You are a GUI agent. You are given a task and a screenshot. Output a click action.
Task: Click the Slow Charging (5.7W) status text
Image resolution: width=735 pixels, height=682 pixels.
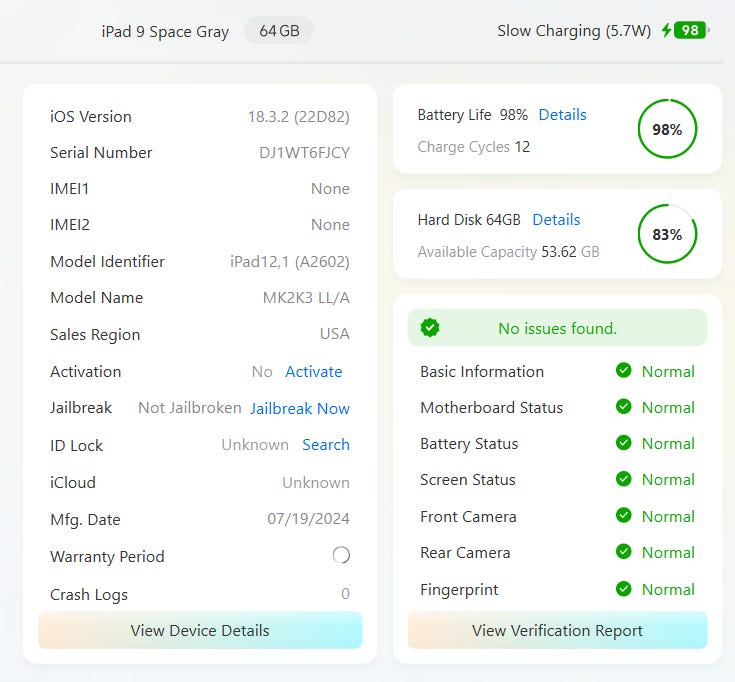pos(574,31)
